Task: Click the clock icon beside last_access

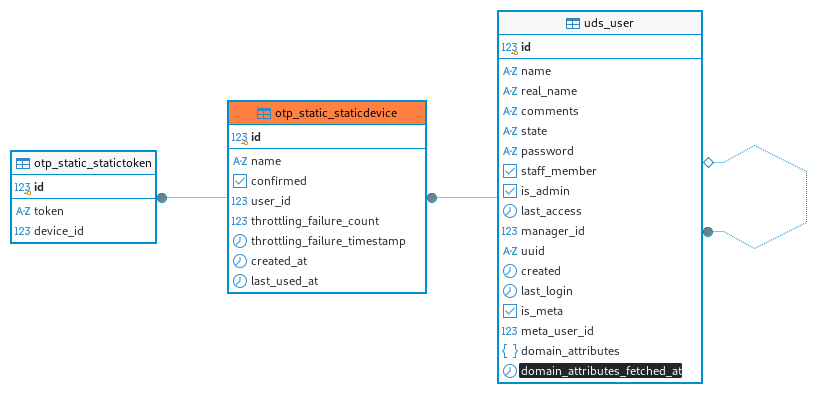Action: click(510, 211)
